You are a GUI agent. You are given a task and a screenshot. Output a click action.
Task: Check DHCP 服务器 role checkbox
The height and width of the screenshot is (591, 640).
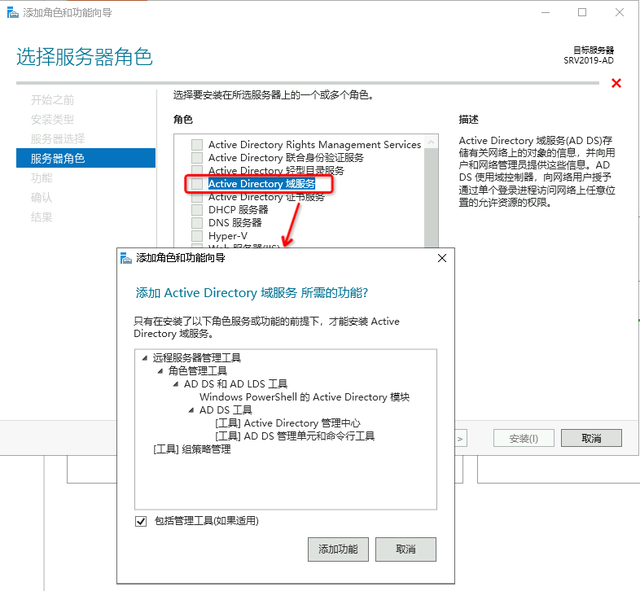[197, 210]
